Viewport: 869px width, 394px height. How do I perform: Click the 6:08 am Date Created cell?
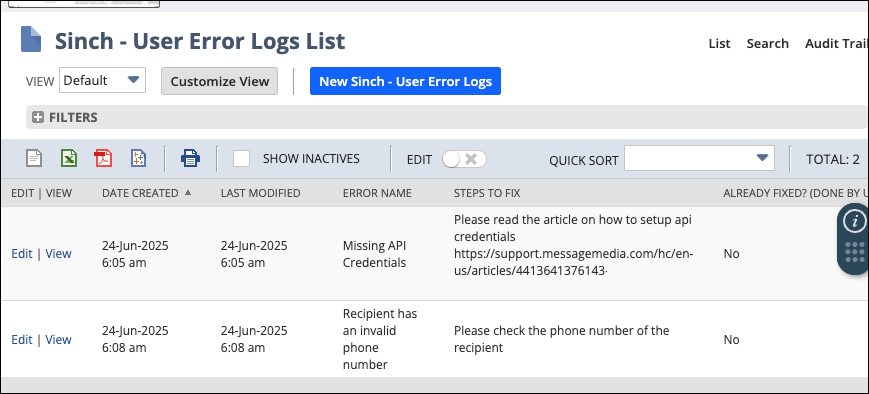pyautogui.click(x=135, y=339)
